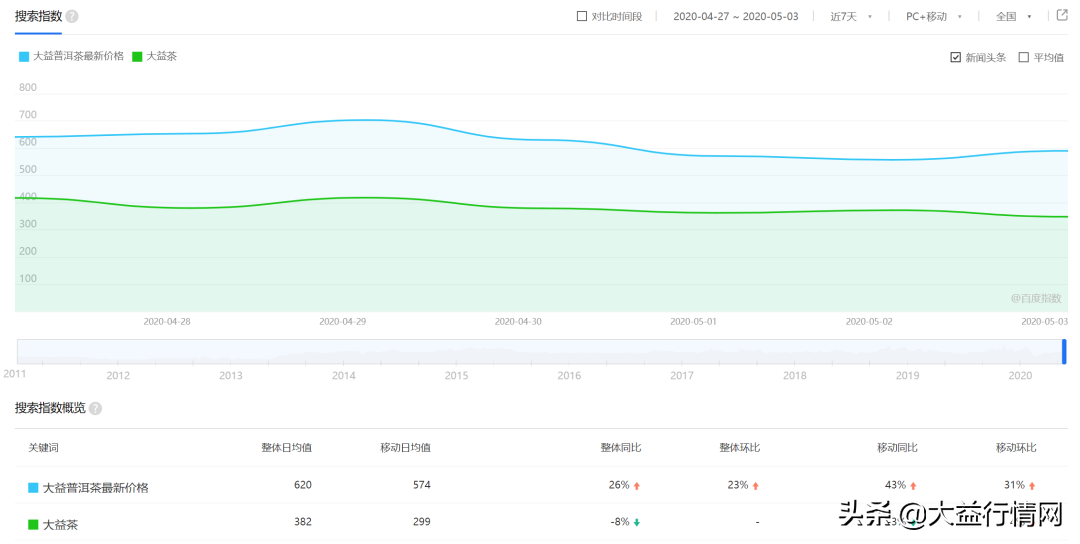1080x544 pixels.
Task: Click the 整体环比 column header
Action: (740, 448)
